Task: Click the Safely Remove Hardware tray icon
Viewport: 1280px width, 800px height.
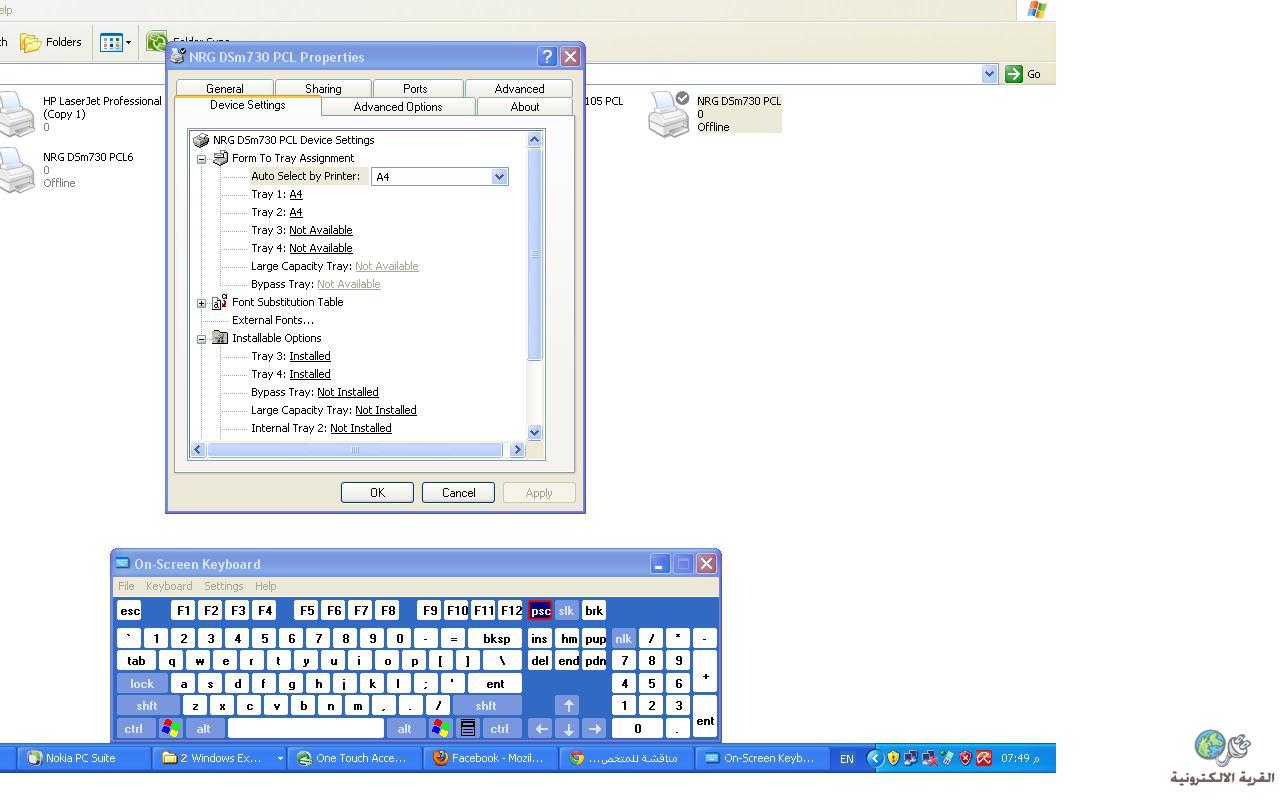Action: (x=947, y=758)
